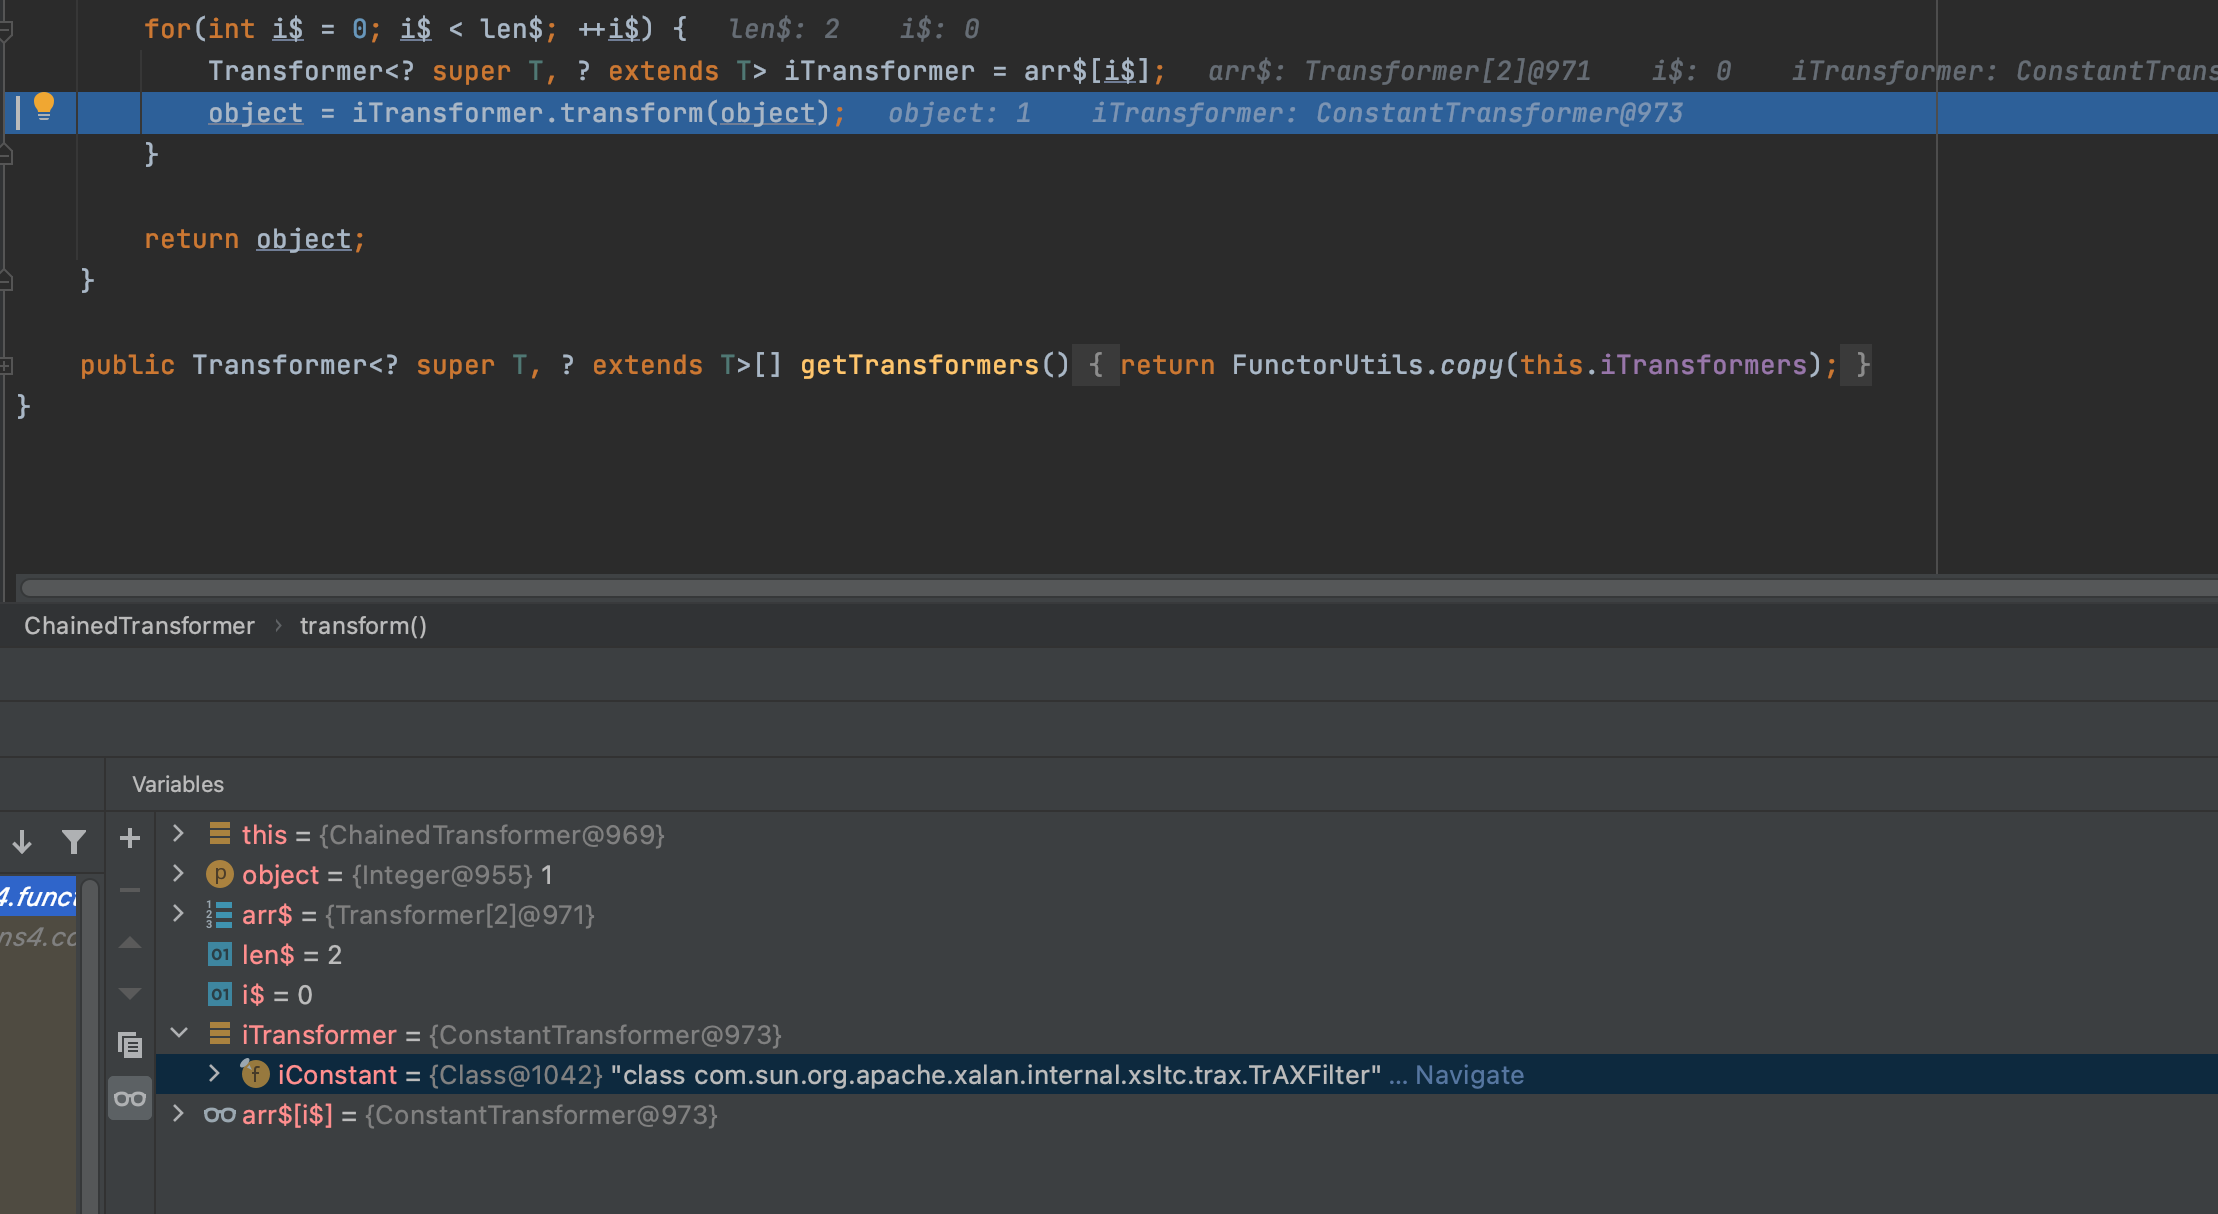Select the transform() breadcrumb item

point(363,626)
